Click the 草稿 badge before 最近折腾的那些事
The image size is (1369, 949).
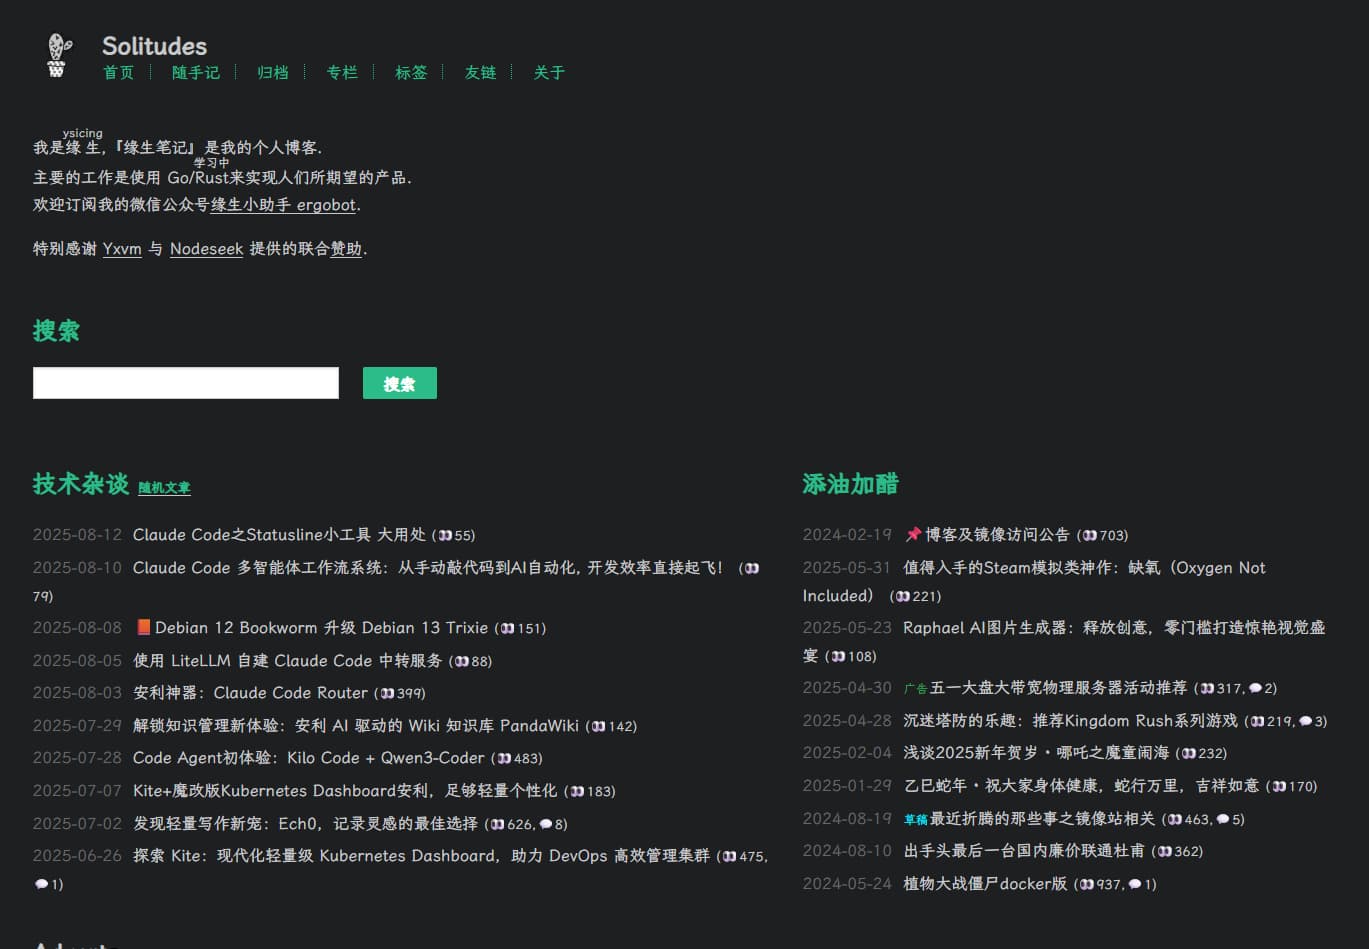915,820
